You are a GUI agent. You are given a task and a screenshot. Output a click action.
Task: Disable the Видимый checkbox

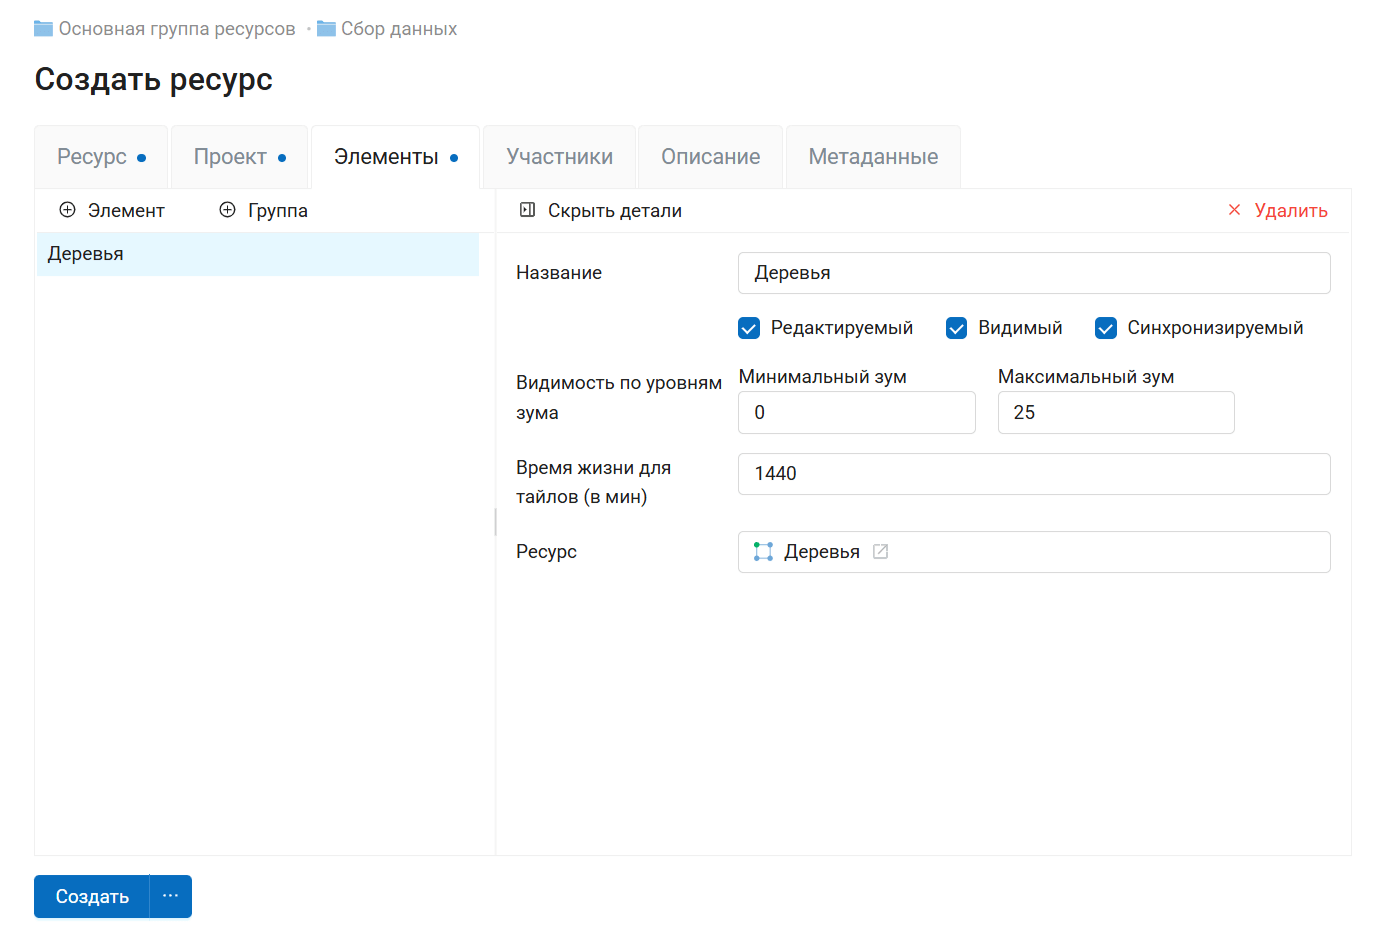[957, 327]
